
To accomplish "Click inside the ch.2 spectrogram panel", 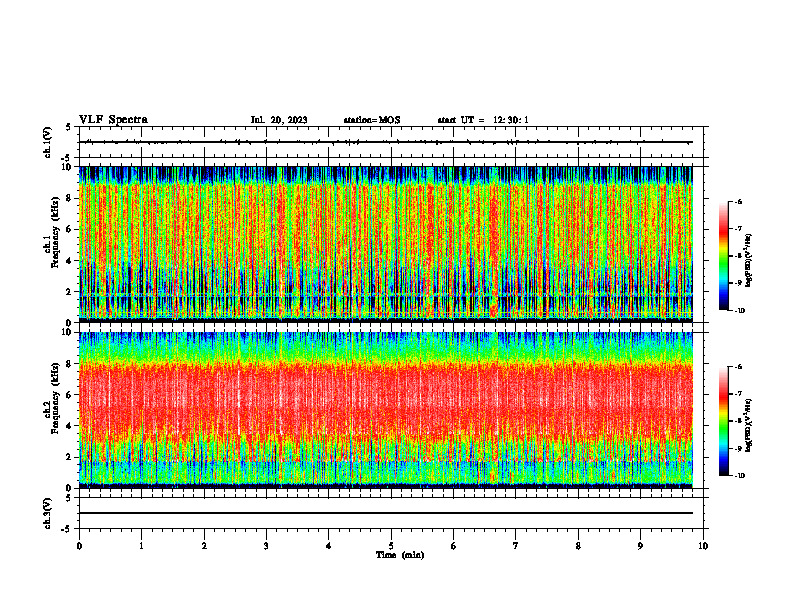I will (x=386, y=410).
